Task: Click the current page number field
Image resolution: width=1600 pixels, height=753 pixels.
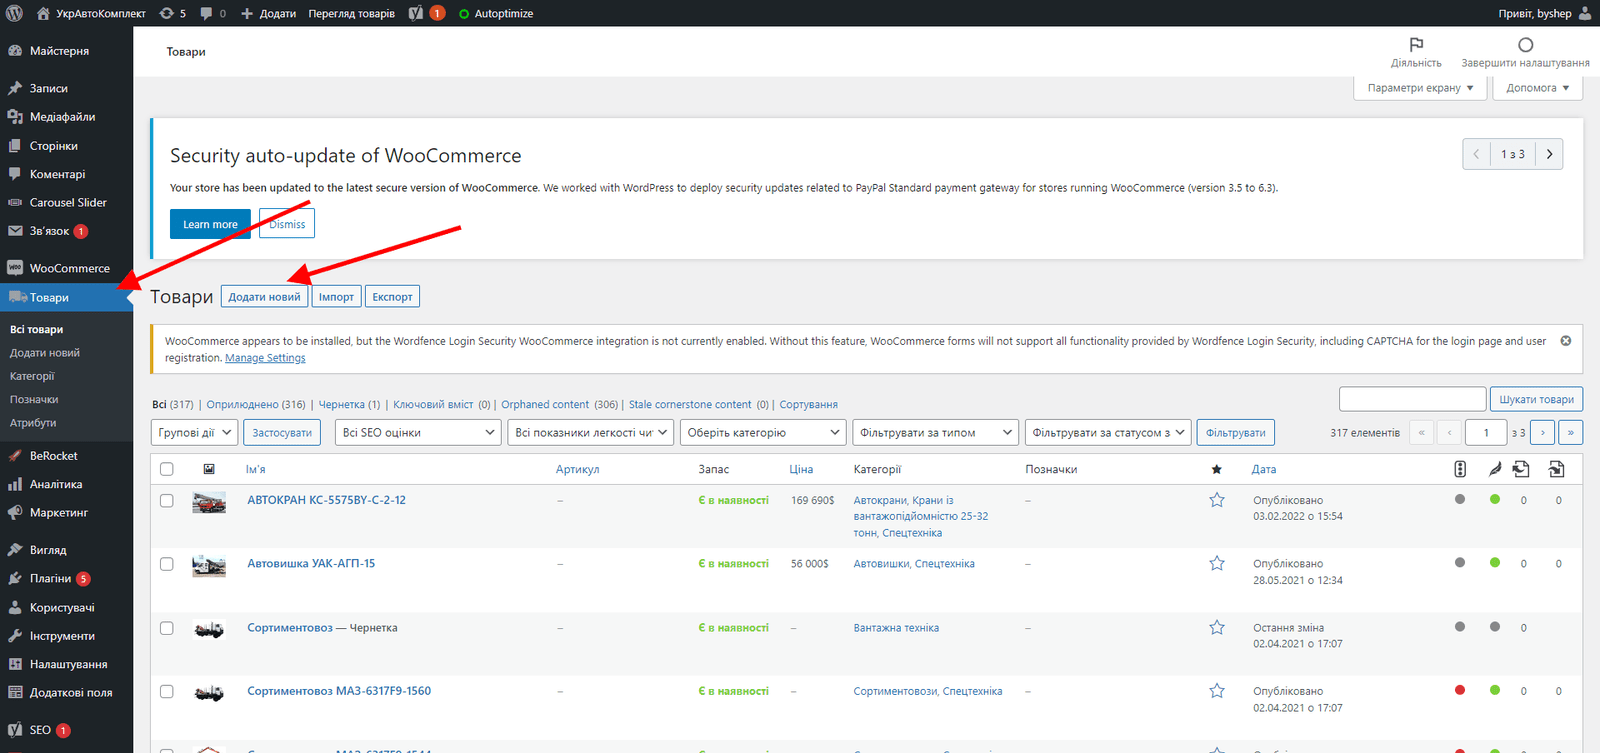Action: click(x=1486, y=433)
